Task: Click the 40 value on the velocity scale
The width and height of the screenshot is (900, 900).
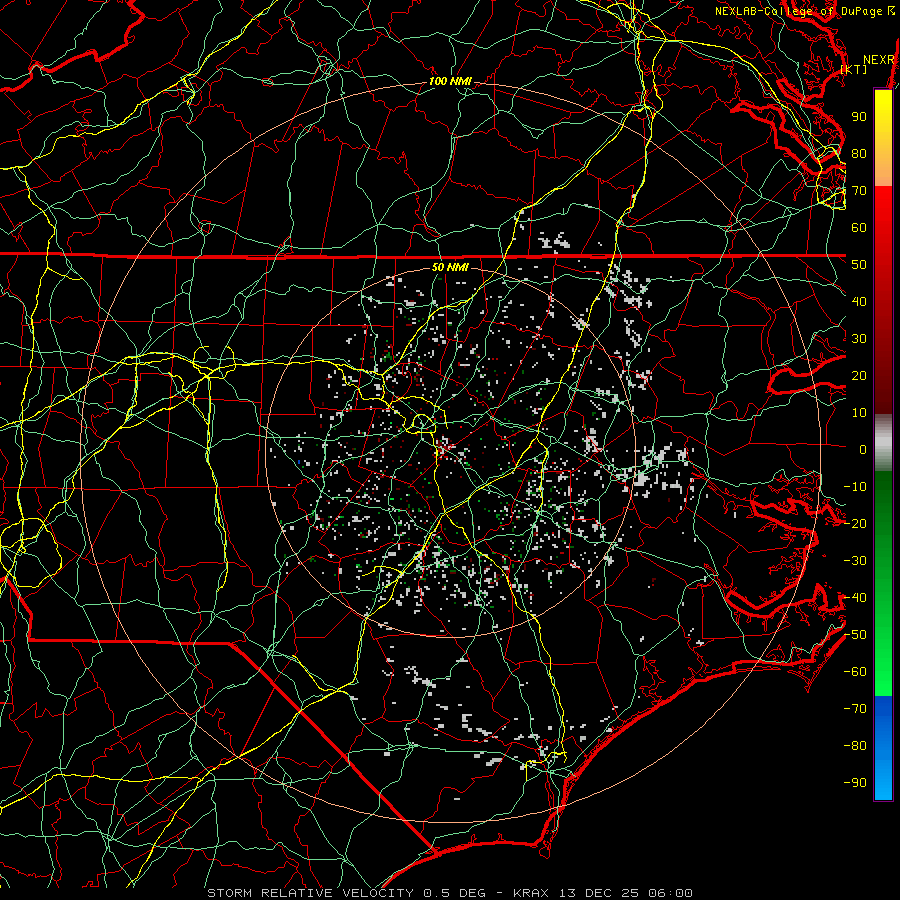Action: point(859,301)
